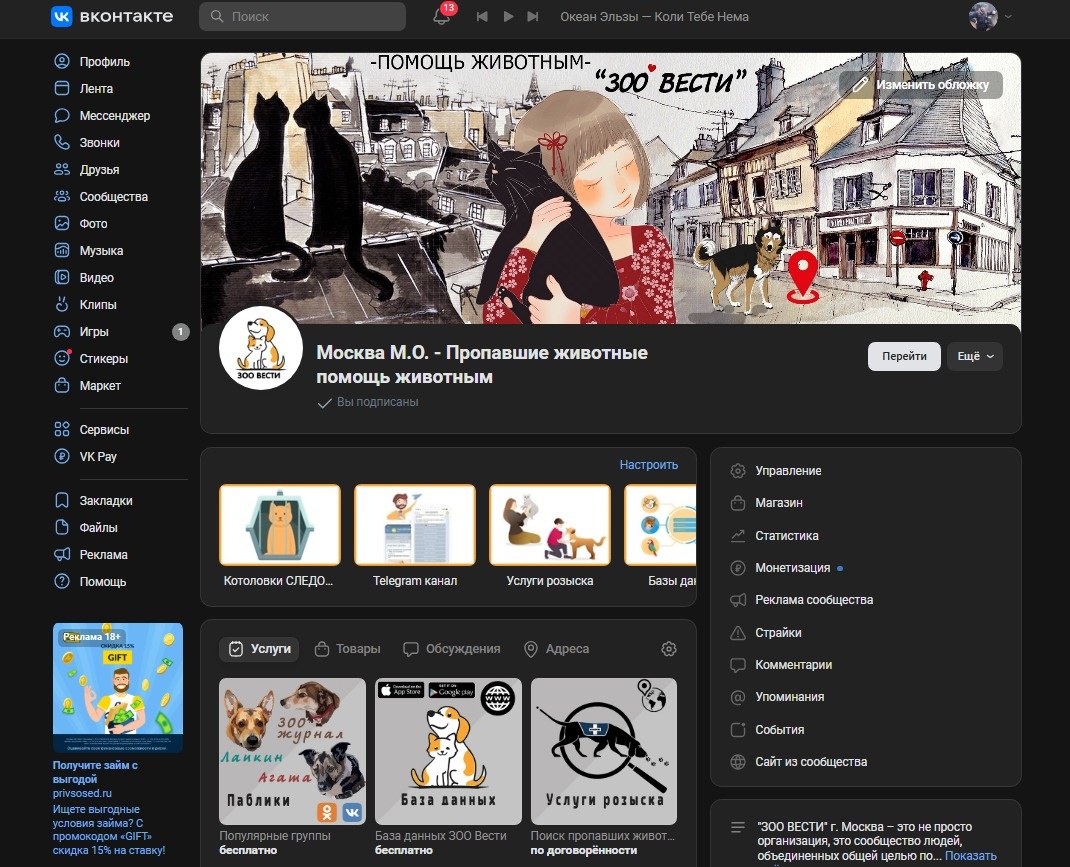
Task: Open notifications bell icon
Action: (442, 16)
